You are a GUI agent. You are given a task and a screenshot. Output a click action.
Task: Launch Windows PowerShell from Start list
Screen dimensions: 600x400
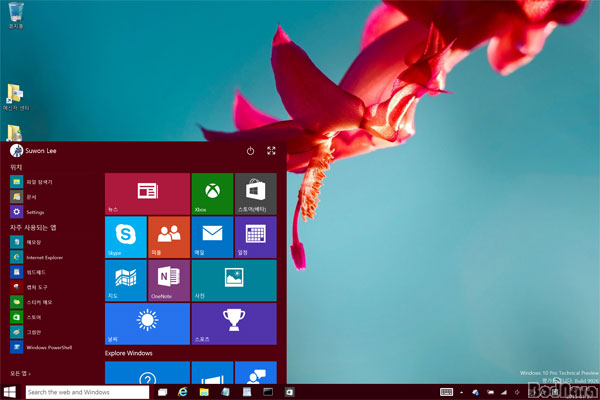(x=41, y=347)
